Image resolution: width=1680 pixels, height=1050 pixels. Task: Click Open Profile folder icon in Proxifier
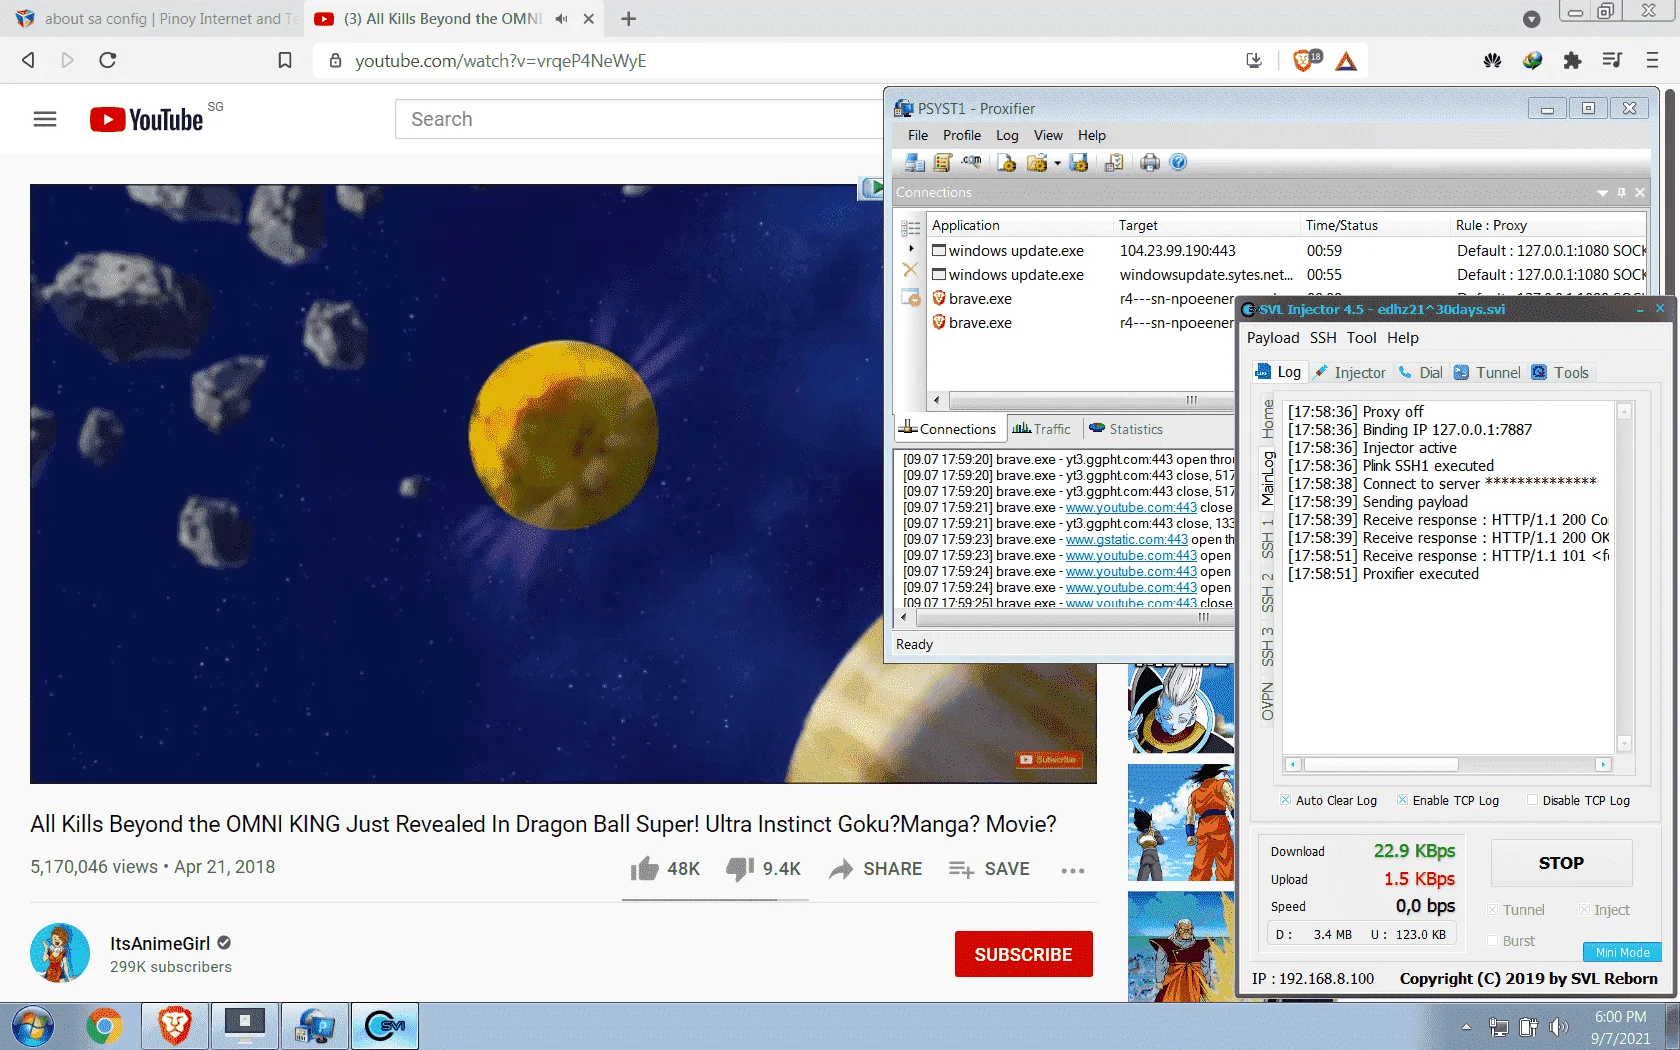1037,162
